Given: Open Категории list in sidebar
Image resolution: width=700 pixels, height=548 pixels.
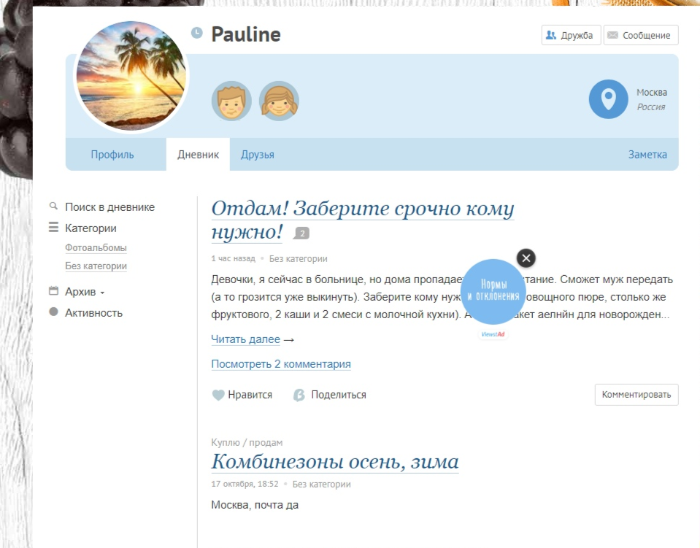Looking at the screenshot, I should click(97, 228).
